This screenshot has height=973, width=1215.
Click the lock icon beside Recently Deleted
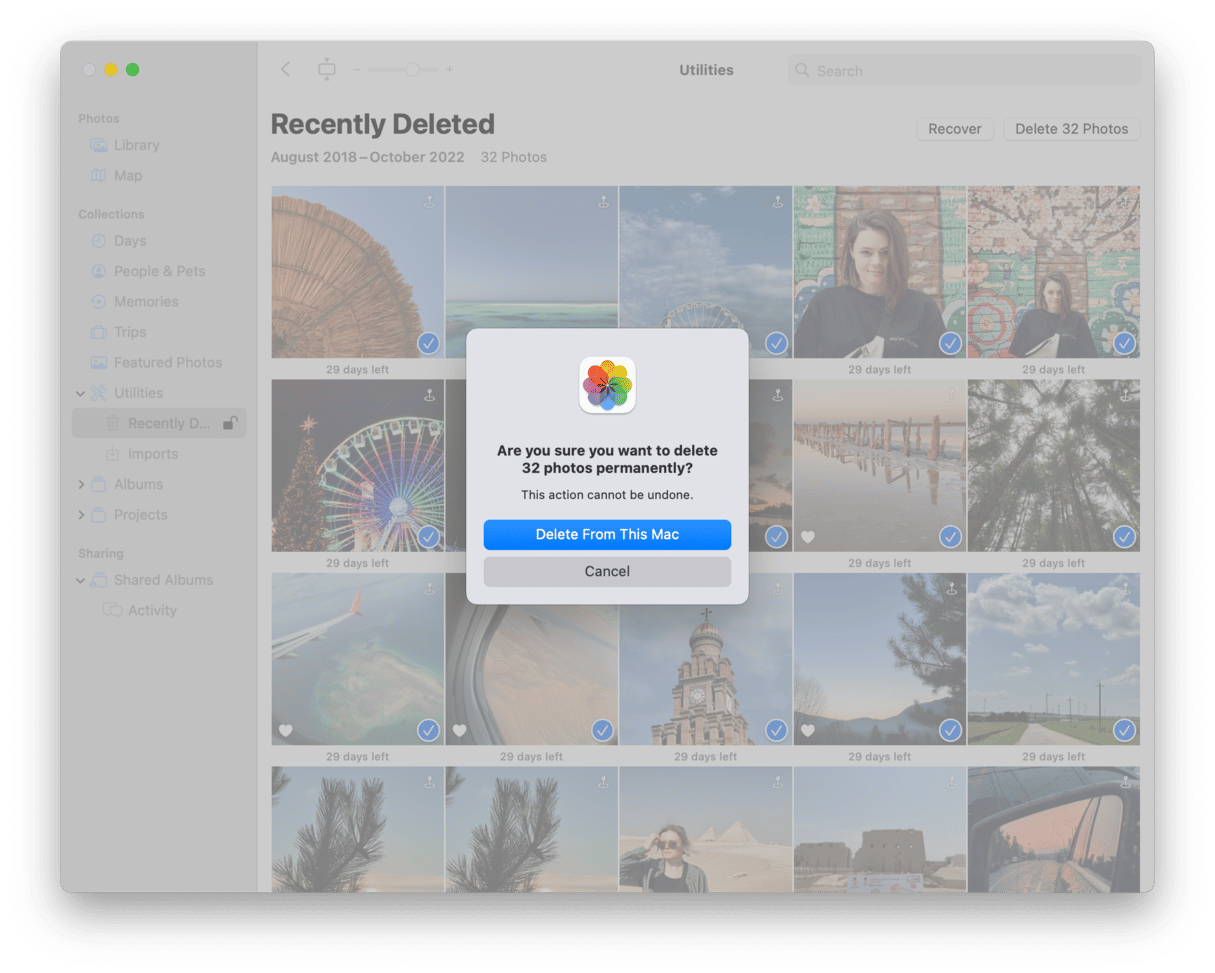pos(229,423)
